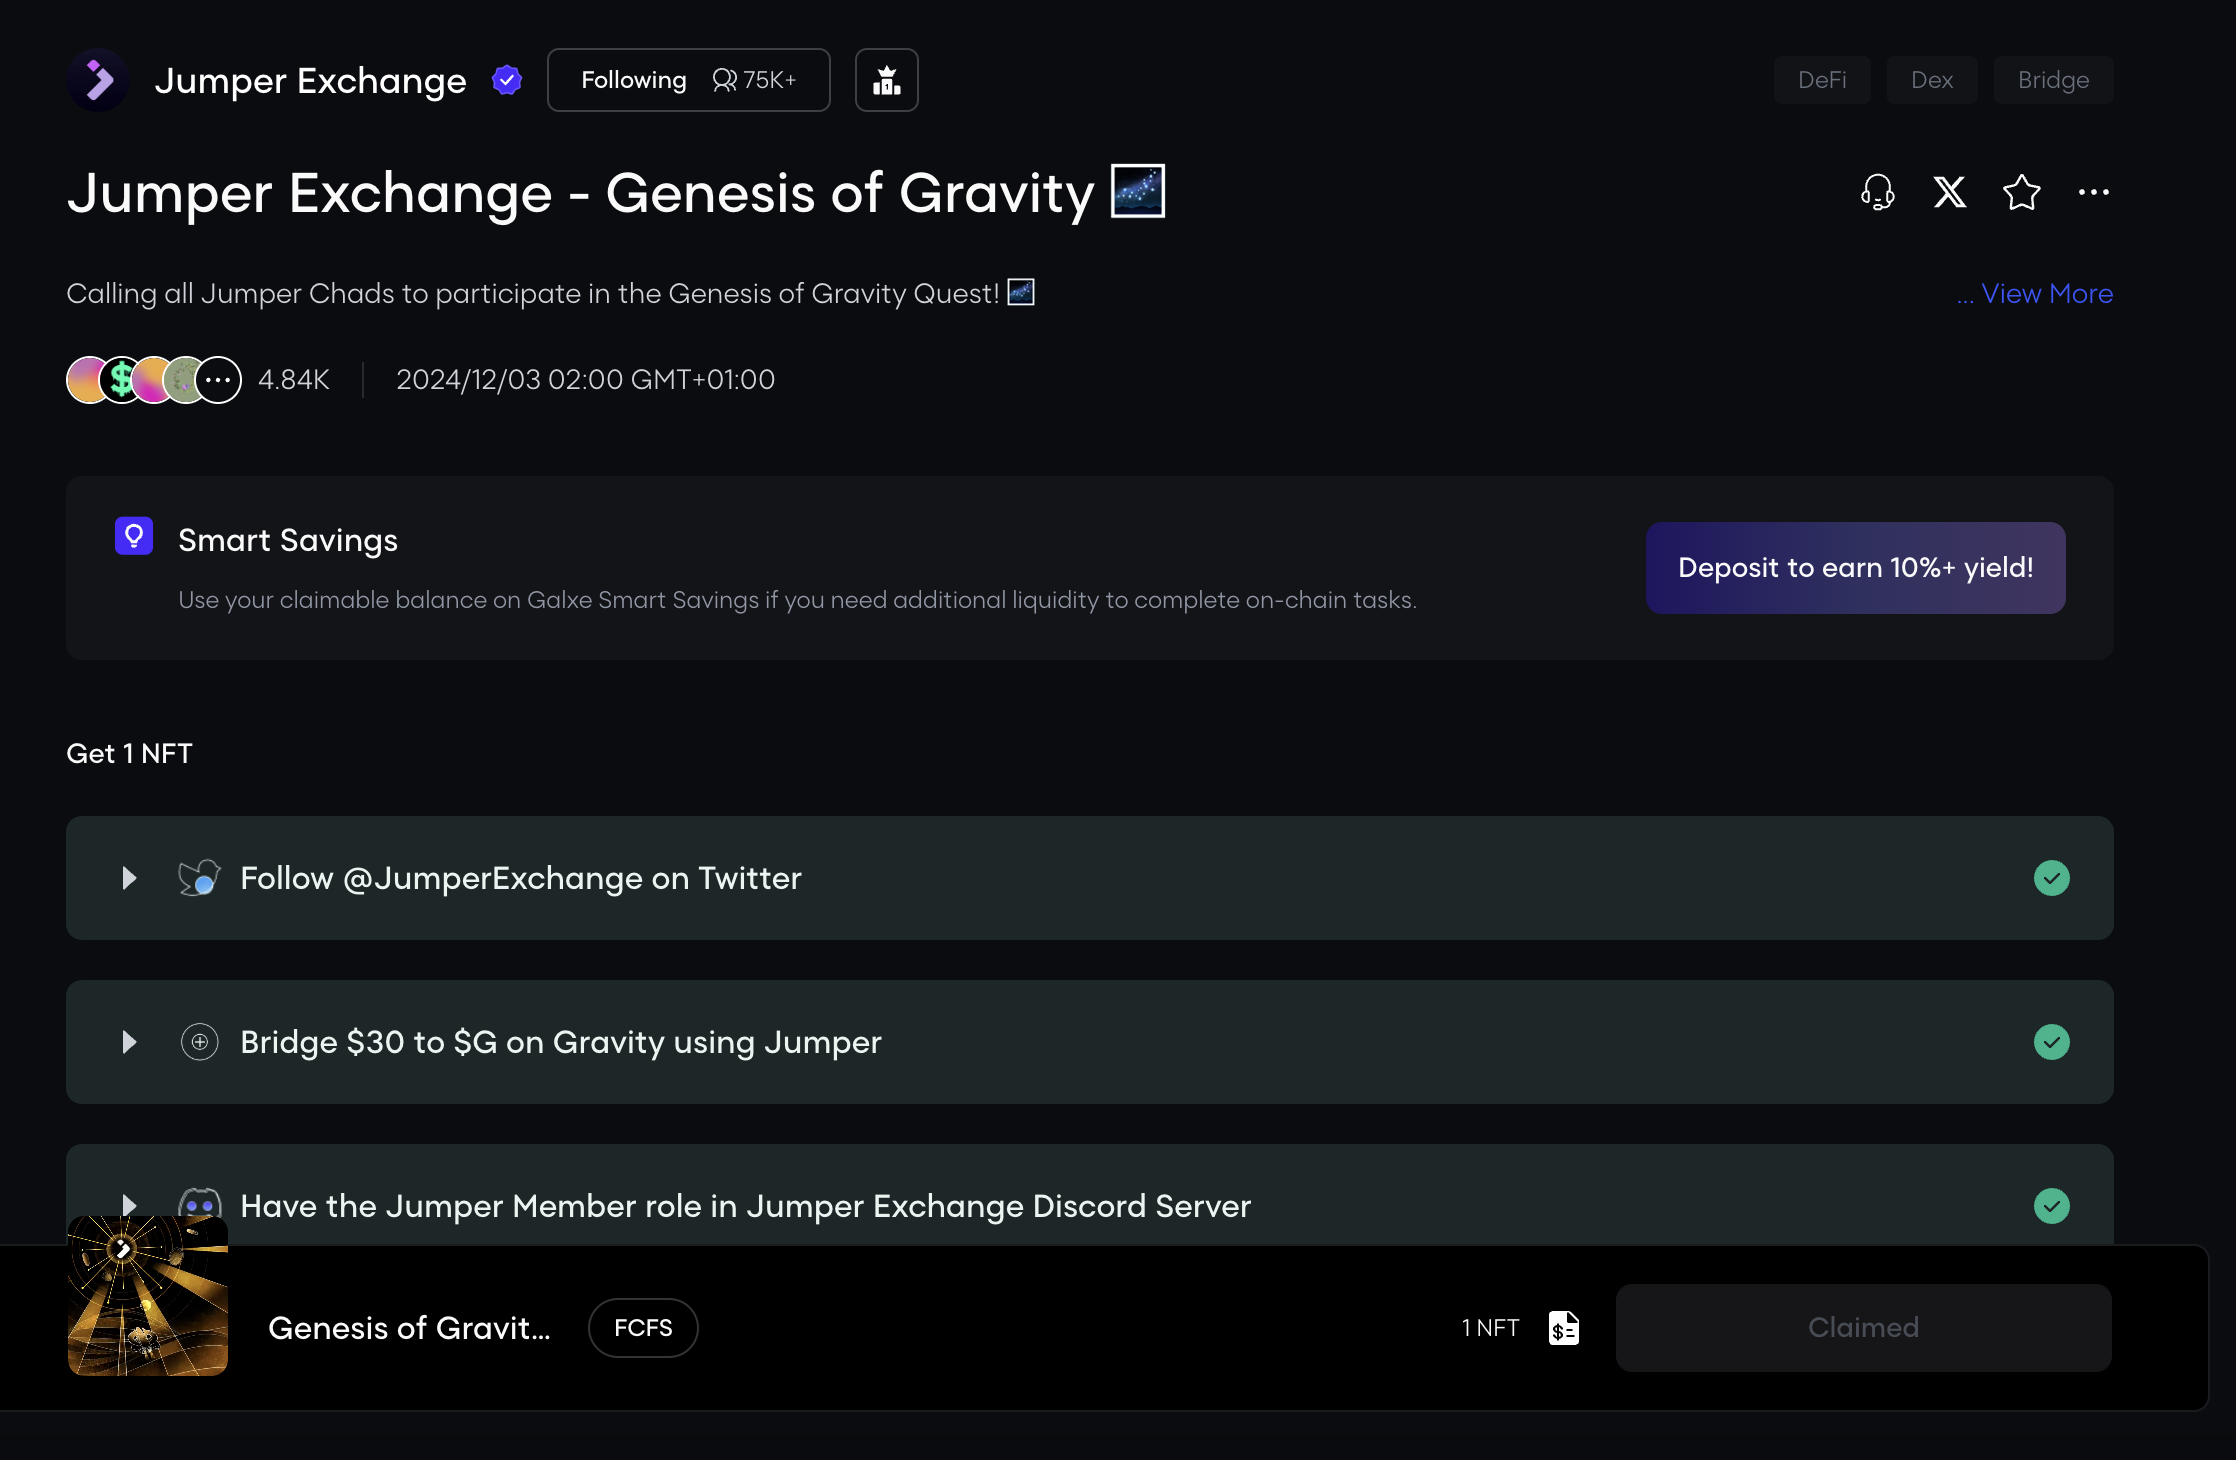Click the headset support icon

(x=1877, y=192)
